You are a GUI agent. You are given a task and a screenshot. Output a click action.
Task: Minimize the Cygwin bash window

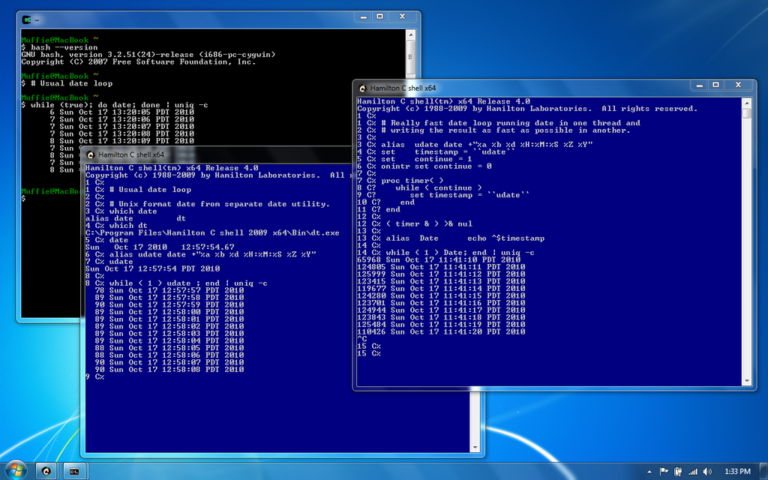coord(363,17)
